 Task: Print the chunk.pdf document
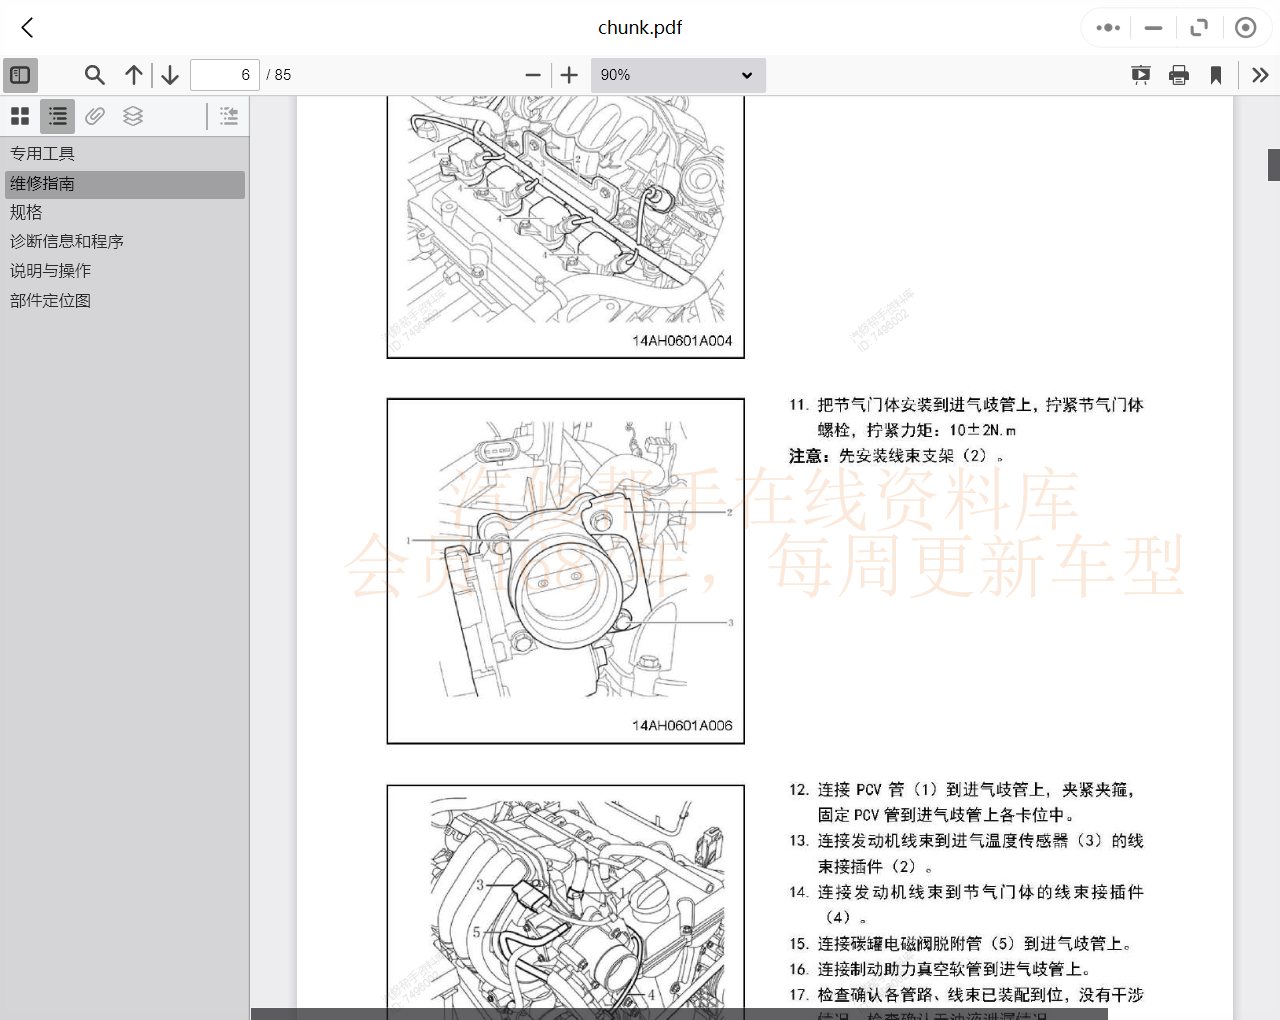pyautogui.click(x=1179, y=74)
